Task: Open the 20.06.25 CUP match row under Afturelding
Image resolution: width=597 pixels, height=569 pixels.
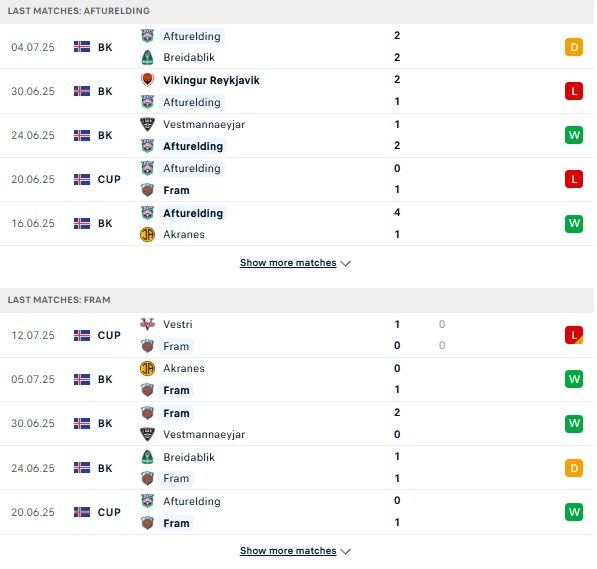Action: (x=297, y=179)
